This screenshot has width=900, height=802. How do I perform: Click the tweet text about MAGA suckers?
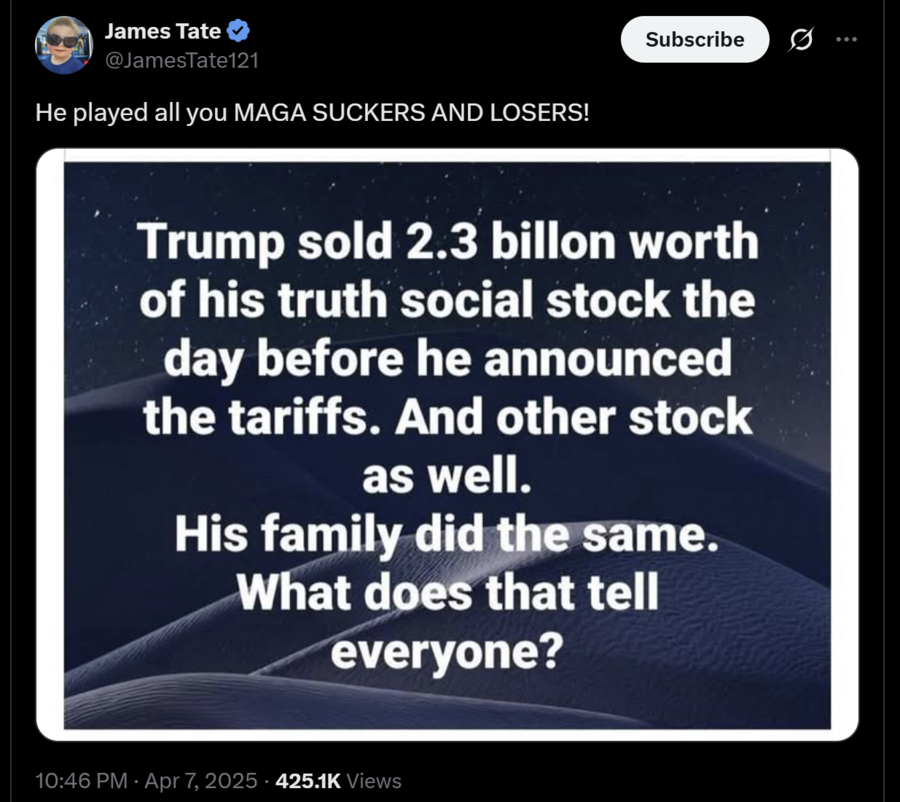[312, 113]
